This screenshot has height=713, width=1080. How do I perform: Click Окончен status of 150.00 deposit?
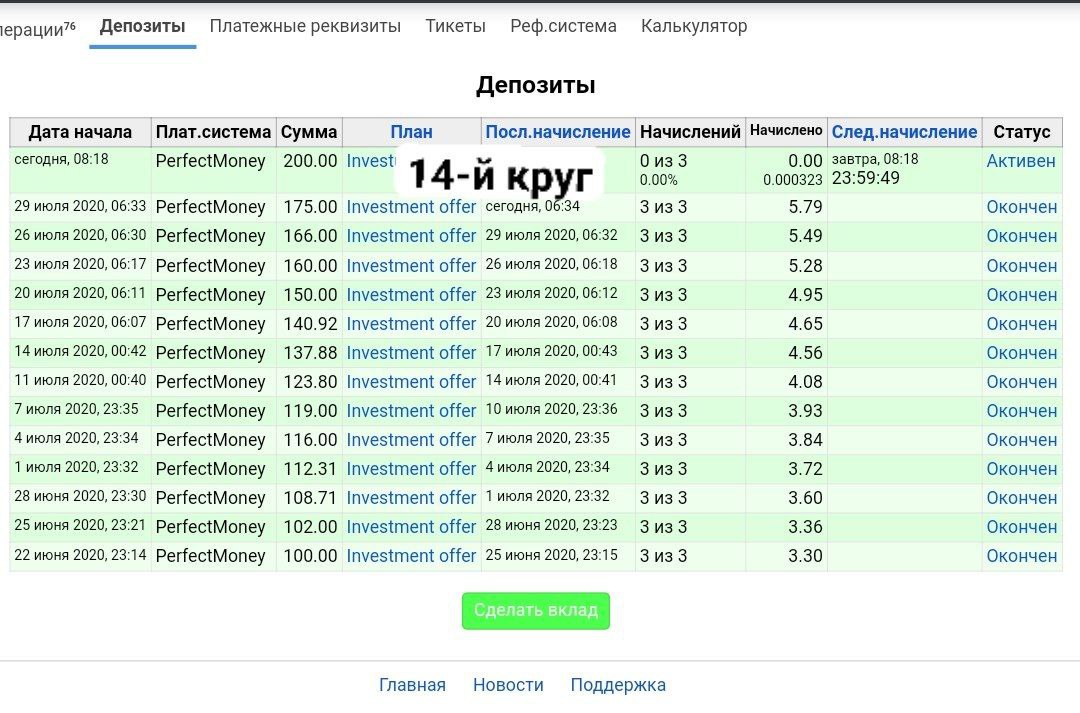(x=1021, y=294)
